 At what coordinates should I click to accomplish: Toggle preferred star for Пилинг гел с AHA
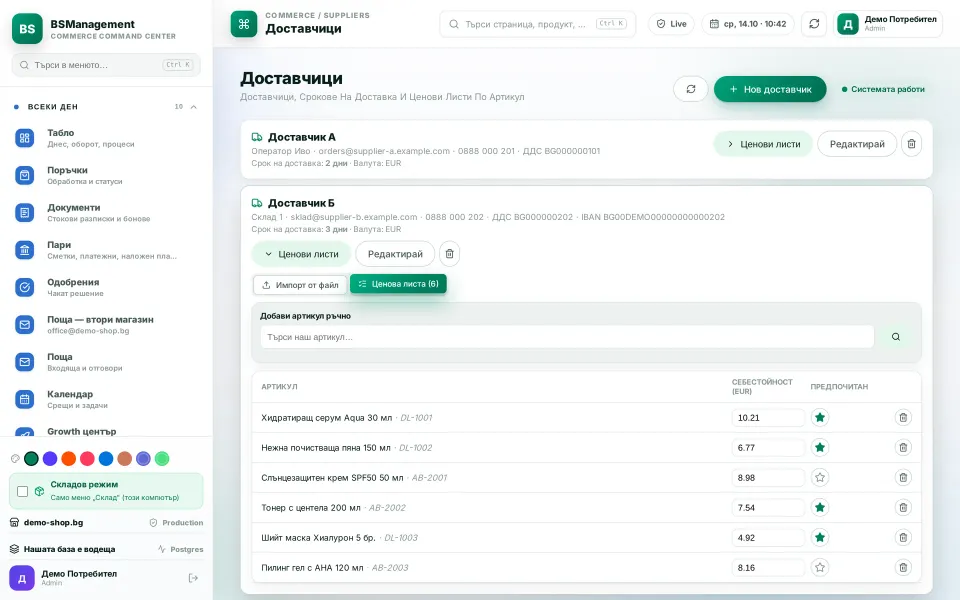click(x=820, y=568)
